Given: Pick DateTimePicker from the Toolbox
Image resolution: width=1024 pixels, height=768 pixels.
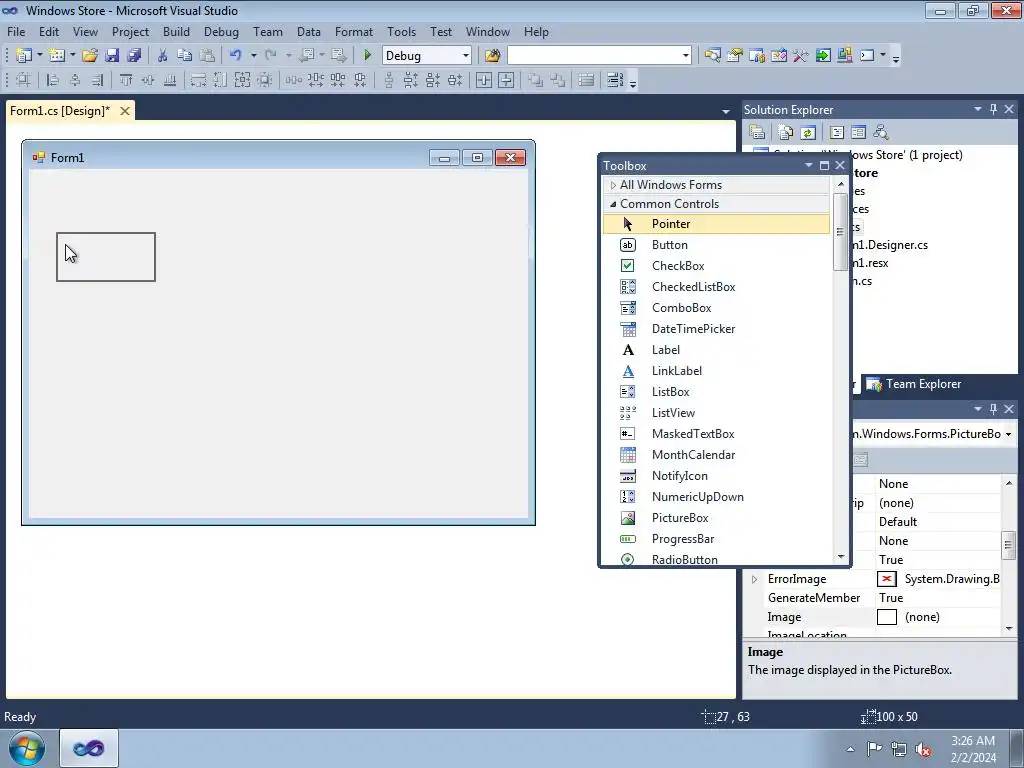Looking at the screenshot, I should coord(716,329).
